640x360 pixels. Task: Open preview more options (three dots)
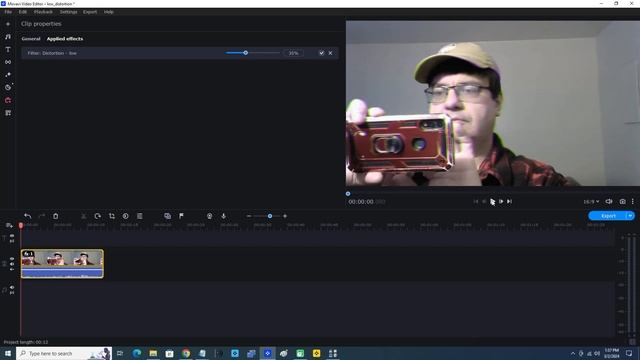click(633, 201)
